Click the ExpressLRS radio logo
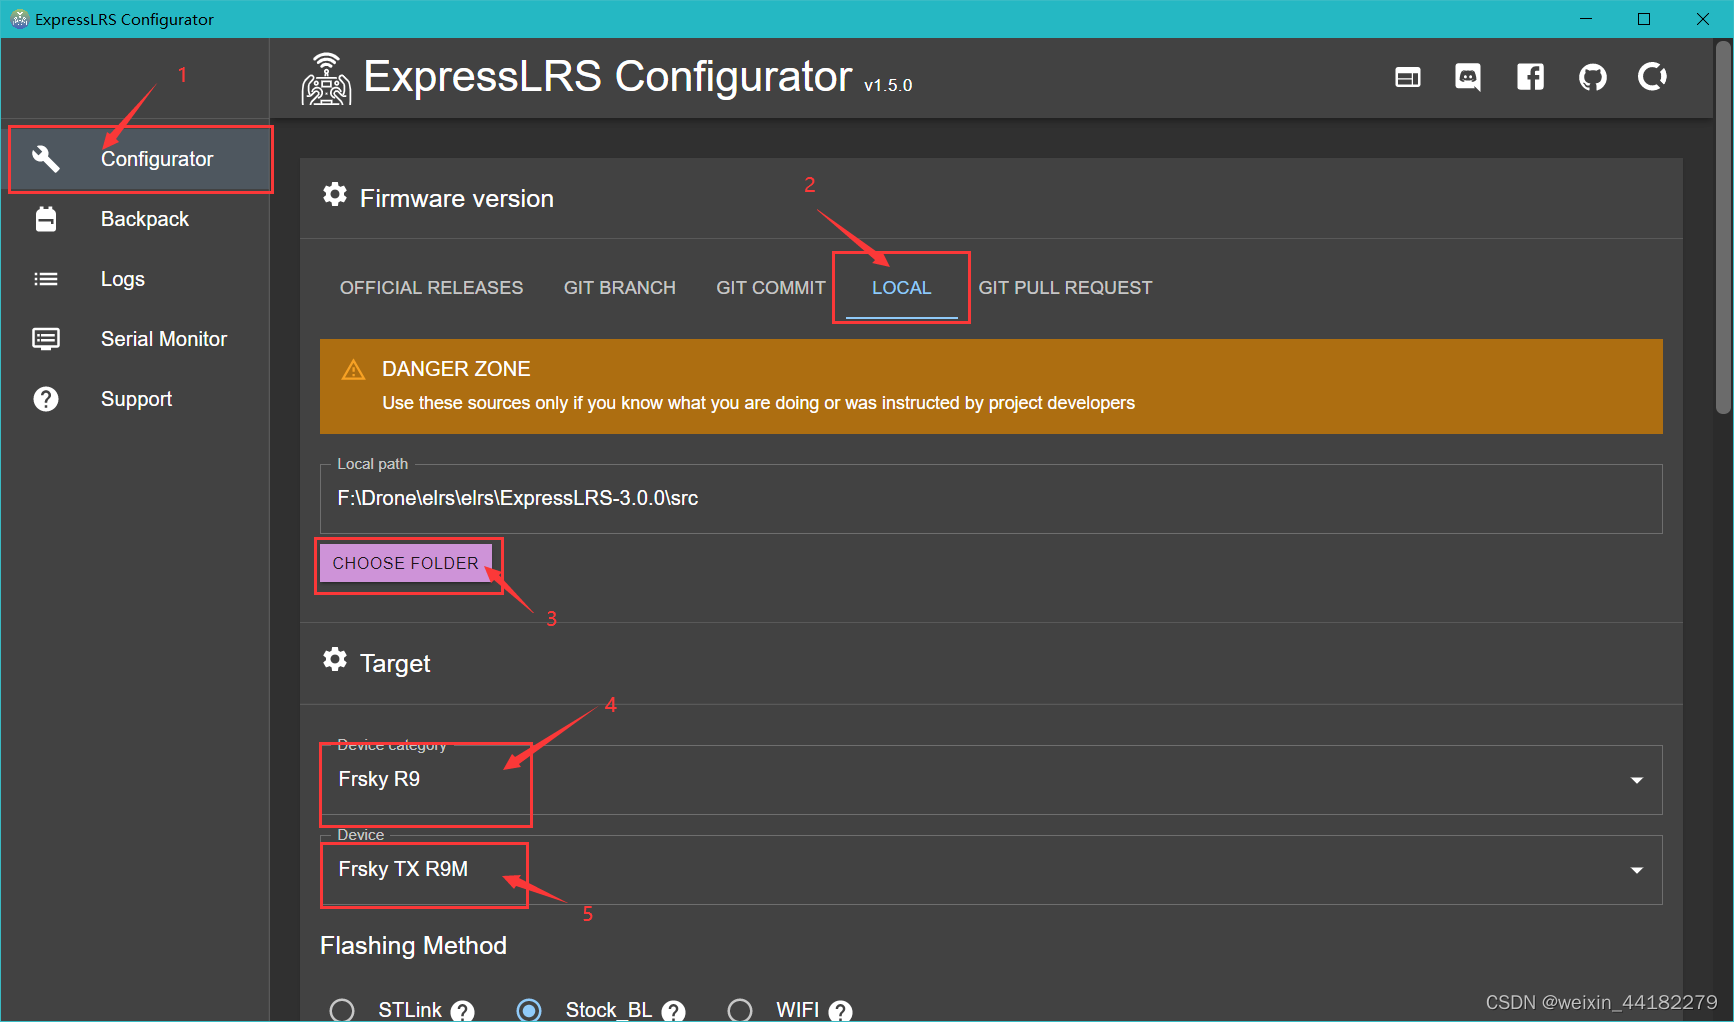This screenshot has width=1734, height=1022. pos(326,79)
